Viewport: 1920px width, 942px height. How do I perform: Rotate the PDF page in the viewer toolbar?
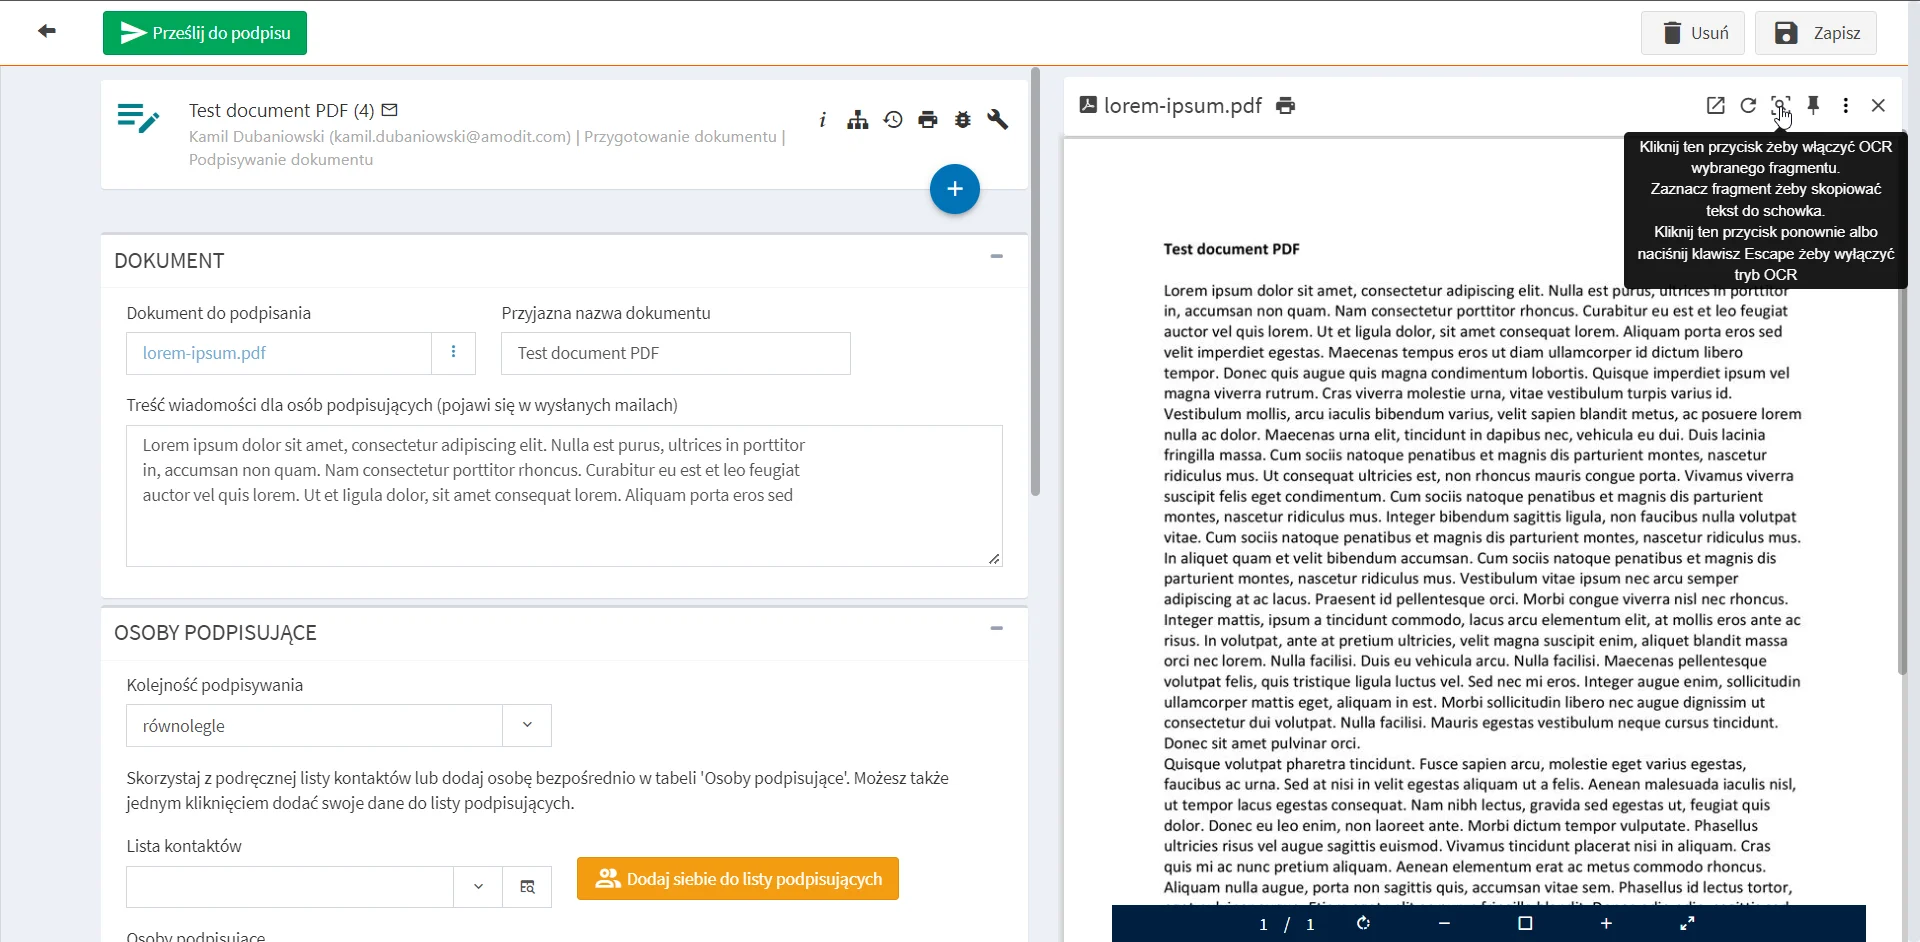(1363, 924)
